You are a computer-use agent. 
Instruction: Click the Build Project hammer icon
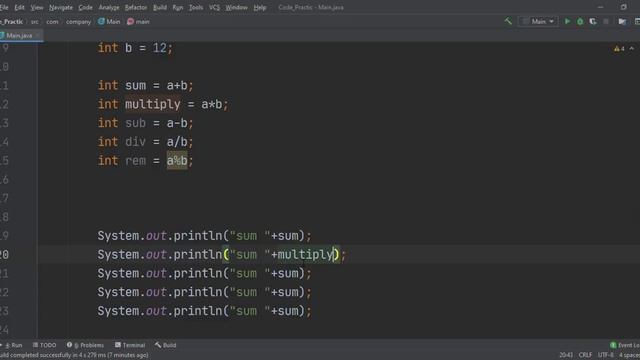pyautogui.click(x=508, y=21)
